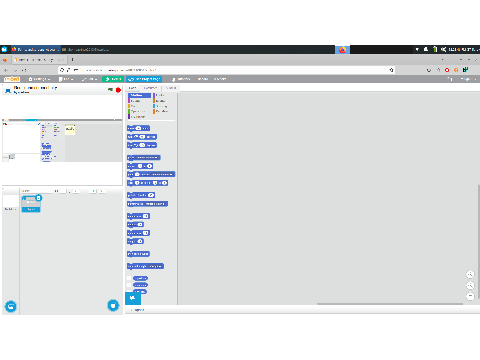Select the active Firefox browser tab
This screenshot has height=360, width=480.
pos(39,60)
